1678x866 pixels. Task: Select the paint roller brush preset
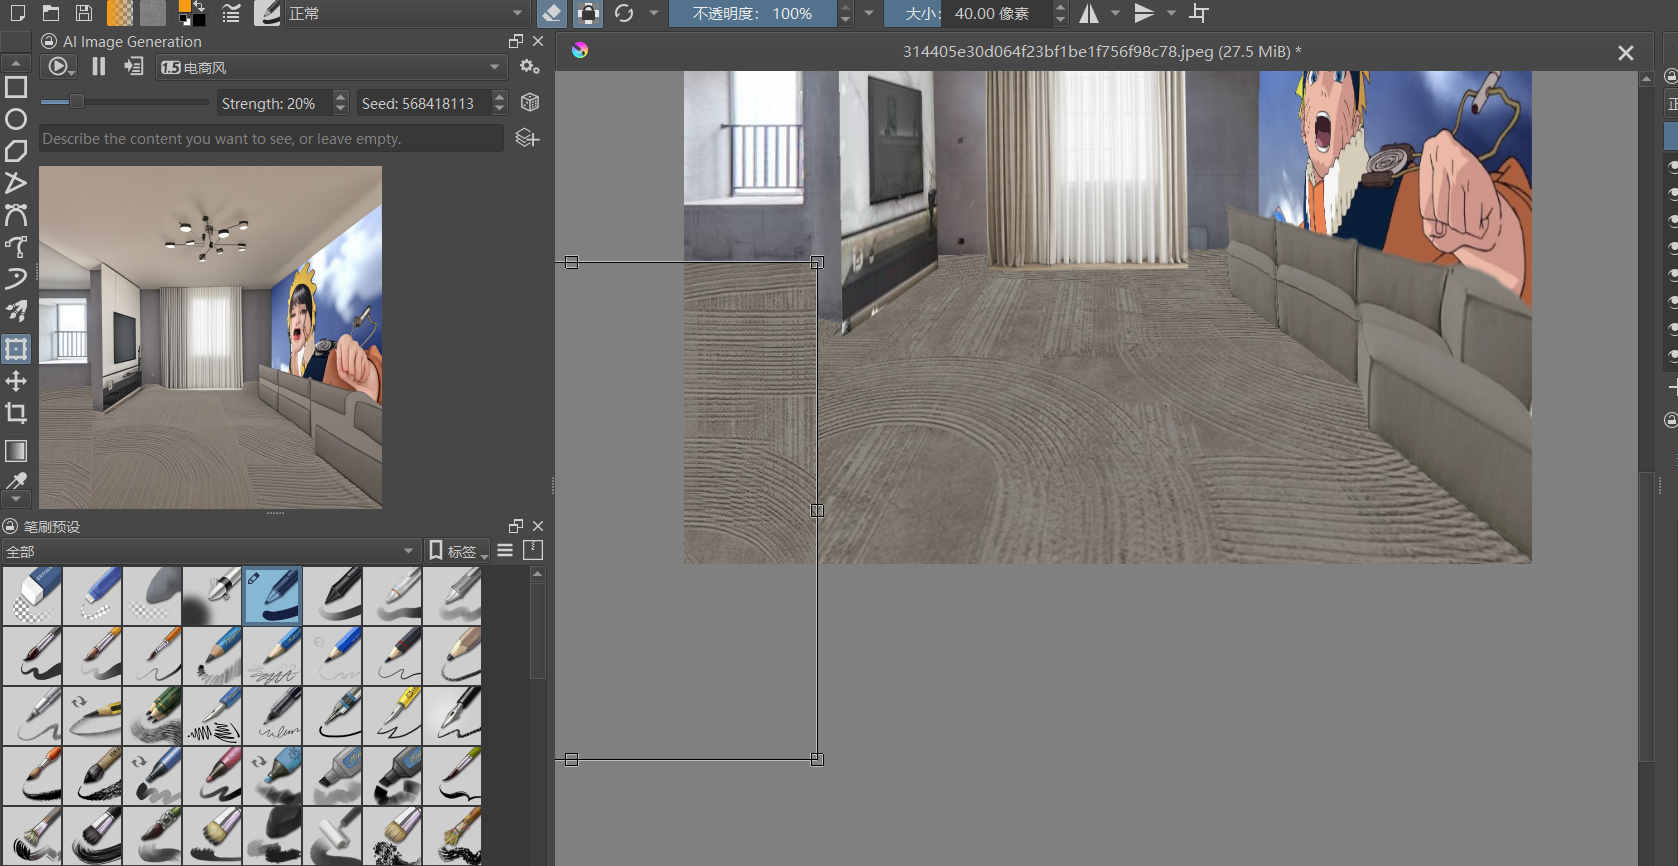[x=332, y=836]
